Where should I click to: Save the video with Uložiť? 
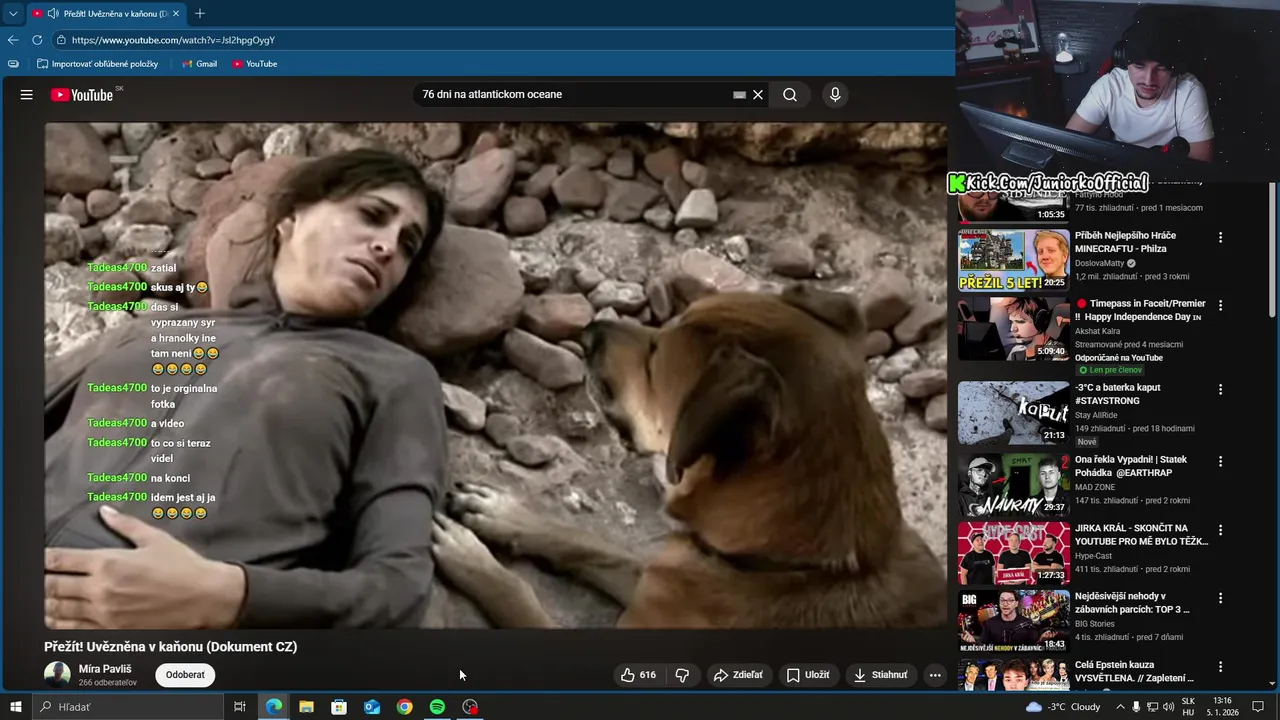tap(808, 675)
